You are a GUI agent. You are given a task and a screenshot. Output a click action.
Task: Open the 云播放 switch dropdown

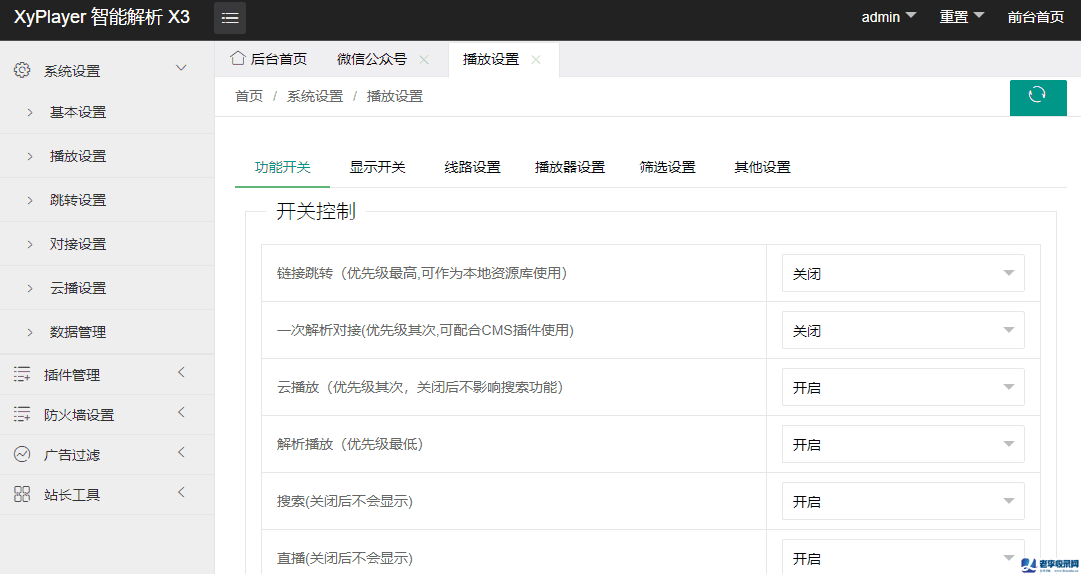902,387
